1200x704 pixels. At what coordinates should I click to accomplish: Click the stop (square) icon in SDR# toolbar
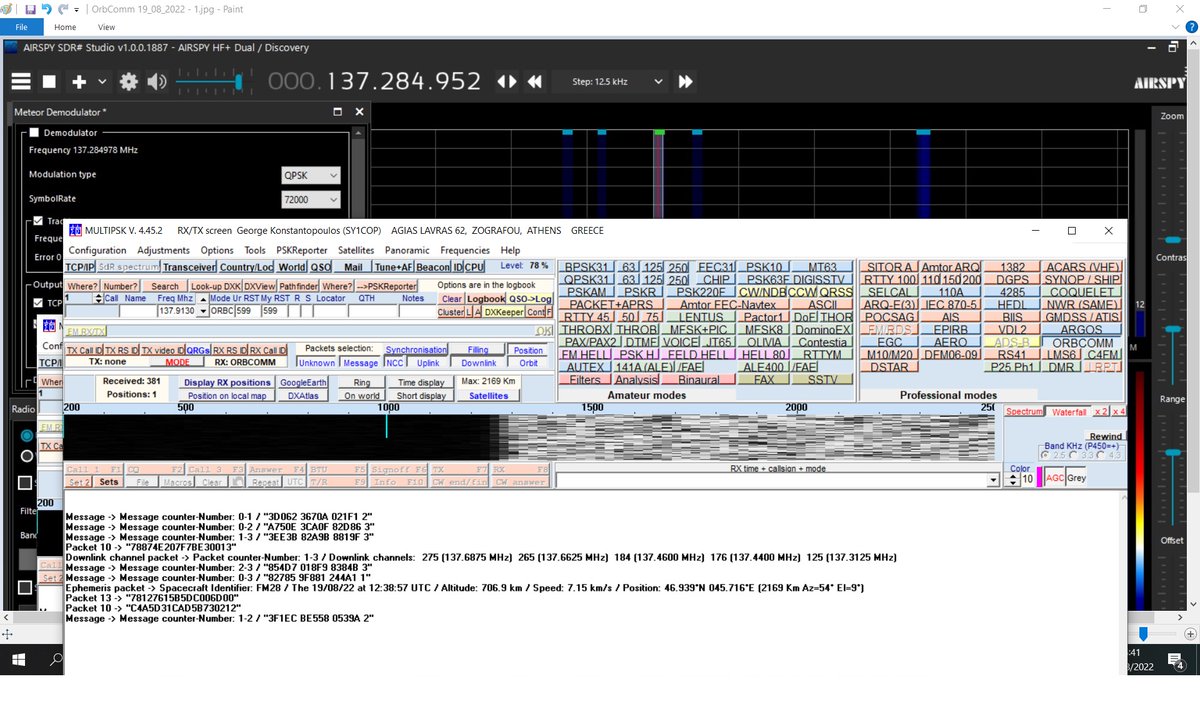coord(48,81)
